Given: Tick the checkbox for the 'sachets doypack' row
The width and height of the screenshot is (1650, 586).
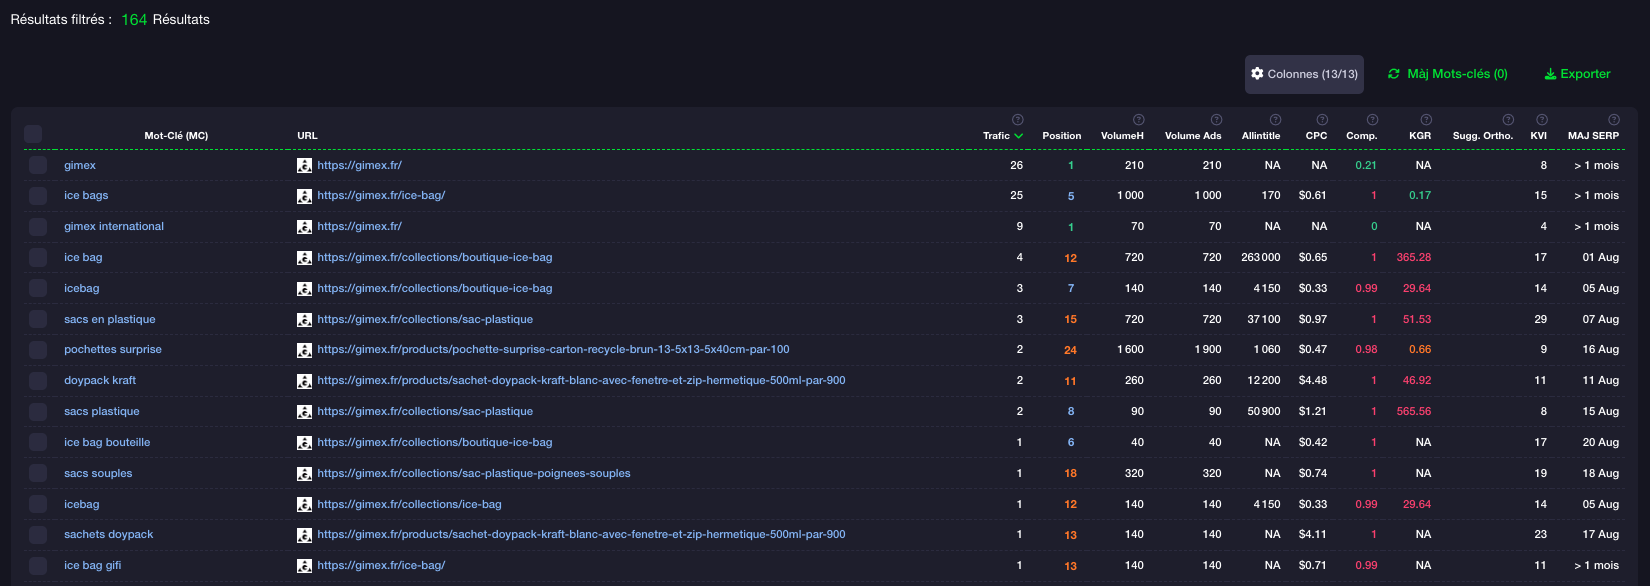Looking at the screenshot, I should pos(38,535).
